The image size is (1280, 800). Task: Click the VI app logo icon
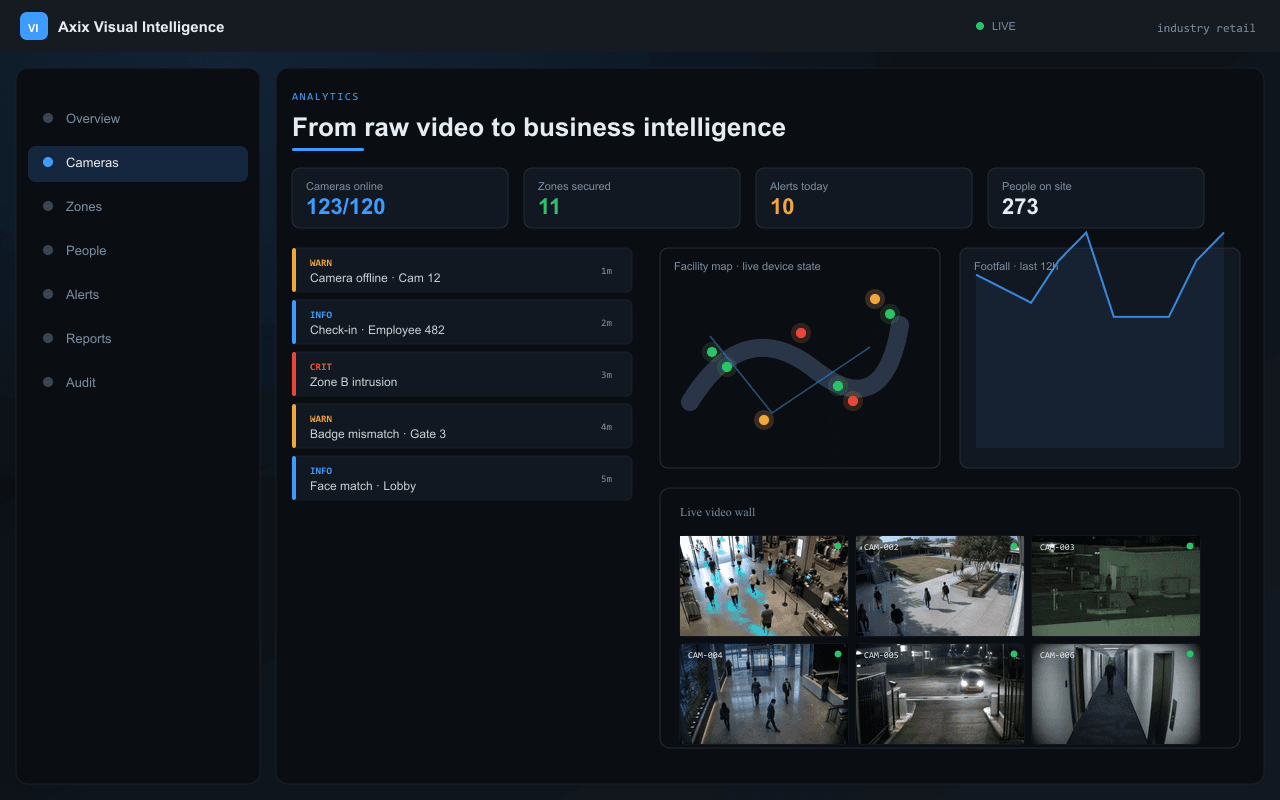pos(34,27)
